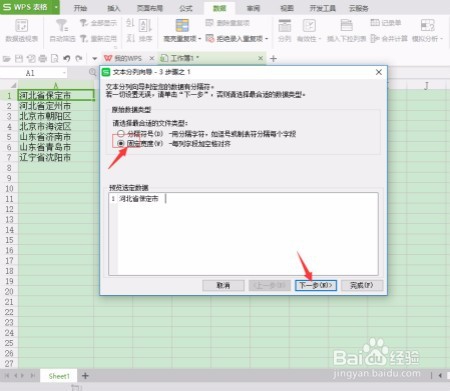The width and height of the screenshot is (450, 391).
Task: Sort descending with the Z-A icon
Action: click(130, 38)
